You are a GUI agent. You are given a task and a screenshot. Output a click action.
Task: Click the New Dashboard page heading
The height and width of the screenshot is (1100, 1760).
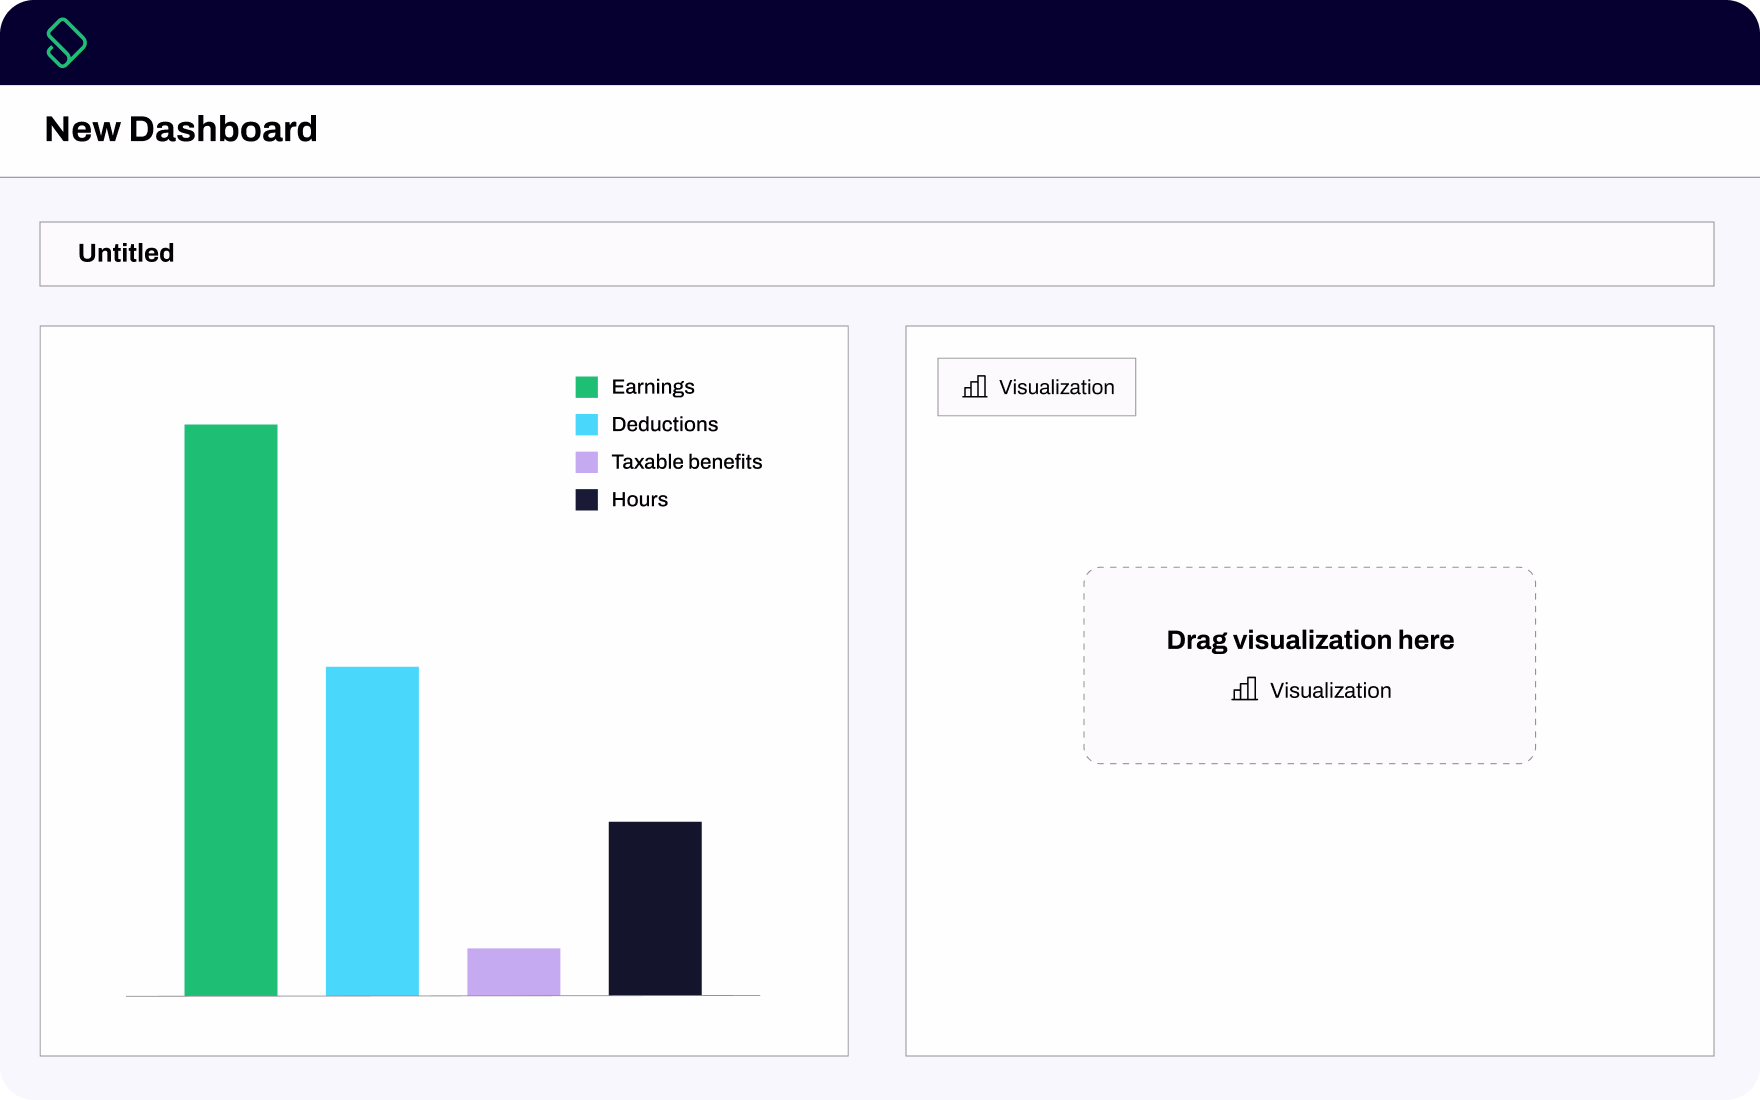pyautogui.click(x=181, y=129)
